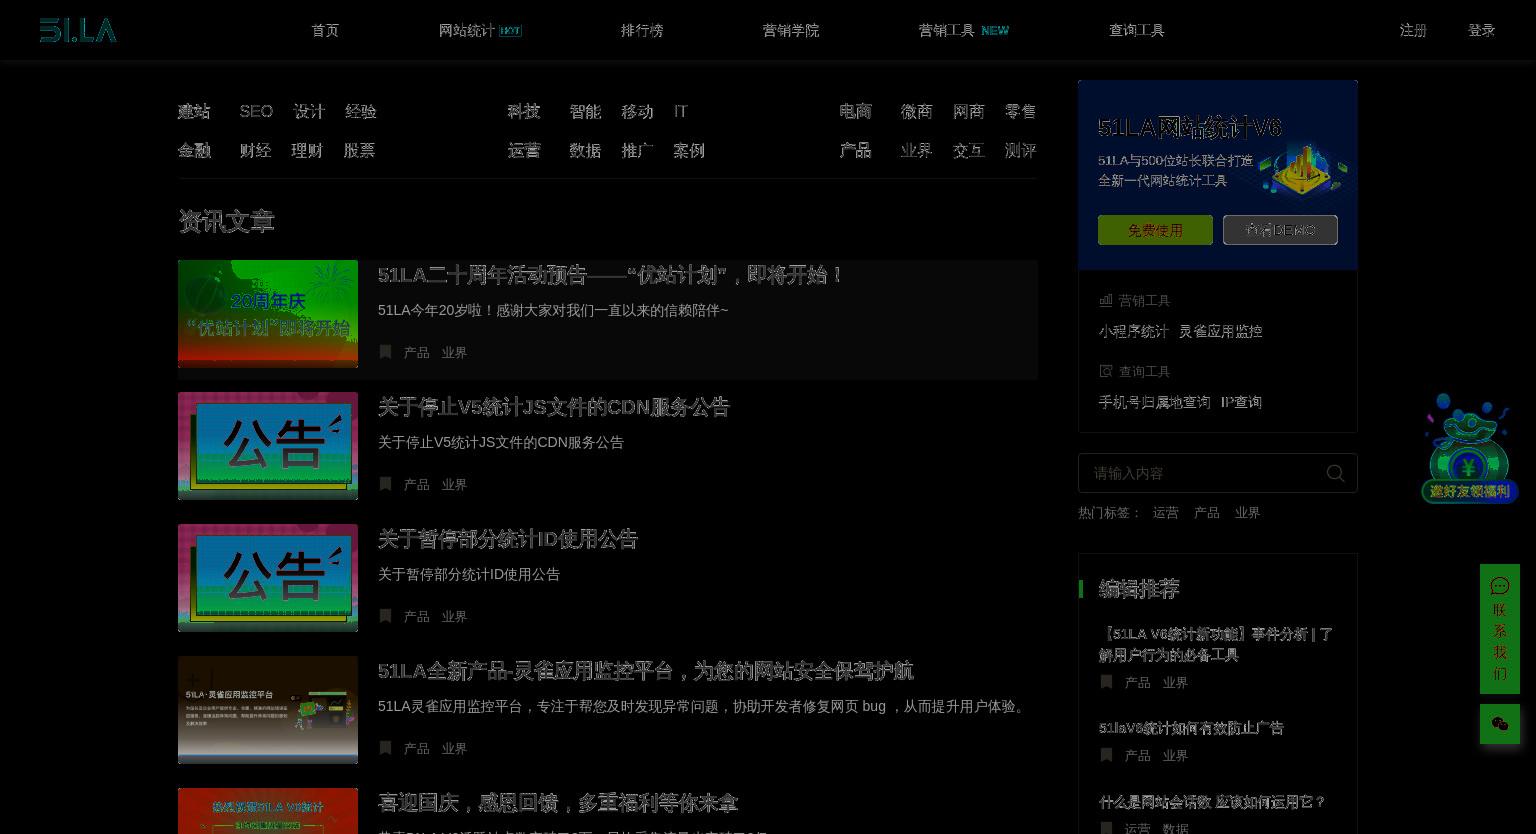Open 手机号归属地查询 link
This screenshot has height=834, width=1536.
pyautogui.click(x=1154, y=402)
